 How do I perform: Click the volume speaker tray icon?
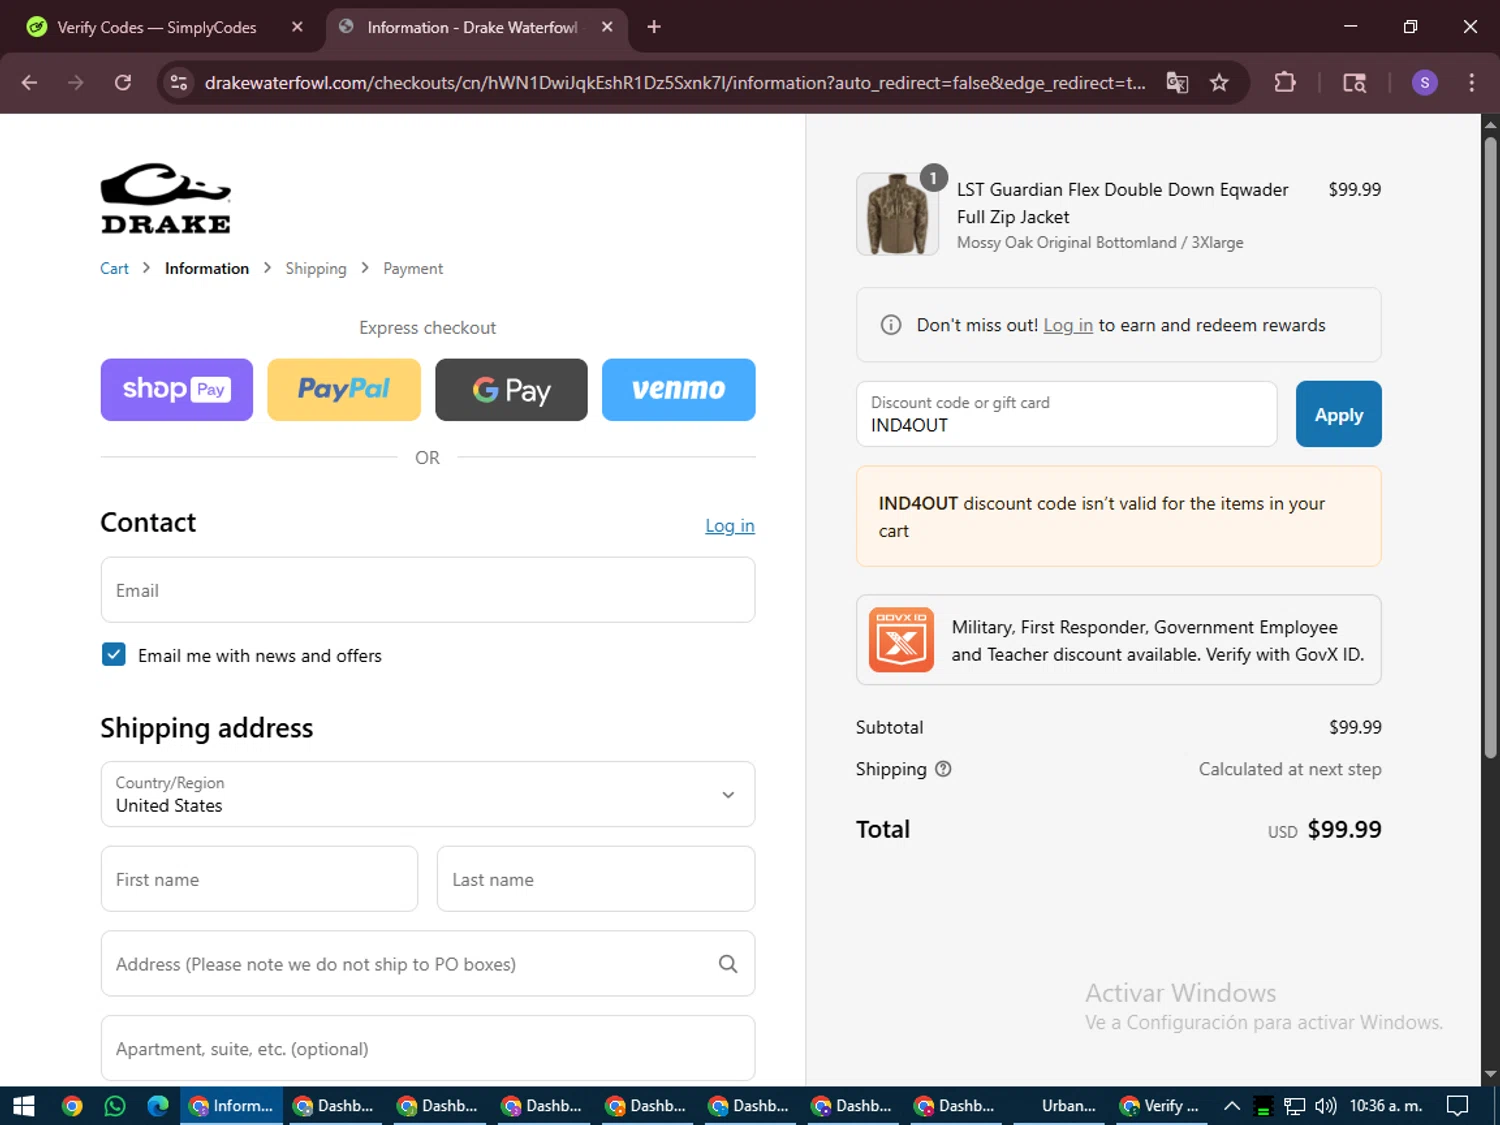1325,1106
